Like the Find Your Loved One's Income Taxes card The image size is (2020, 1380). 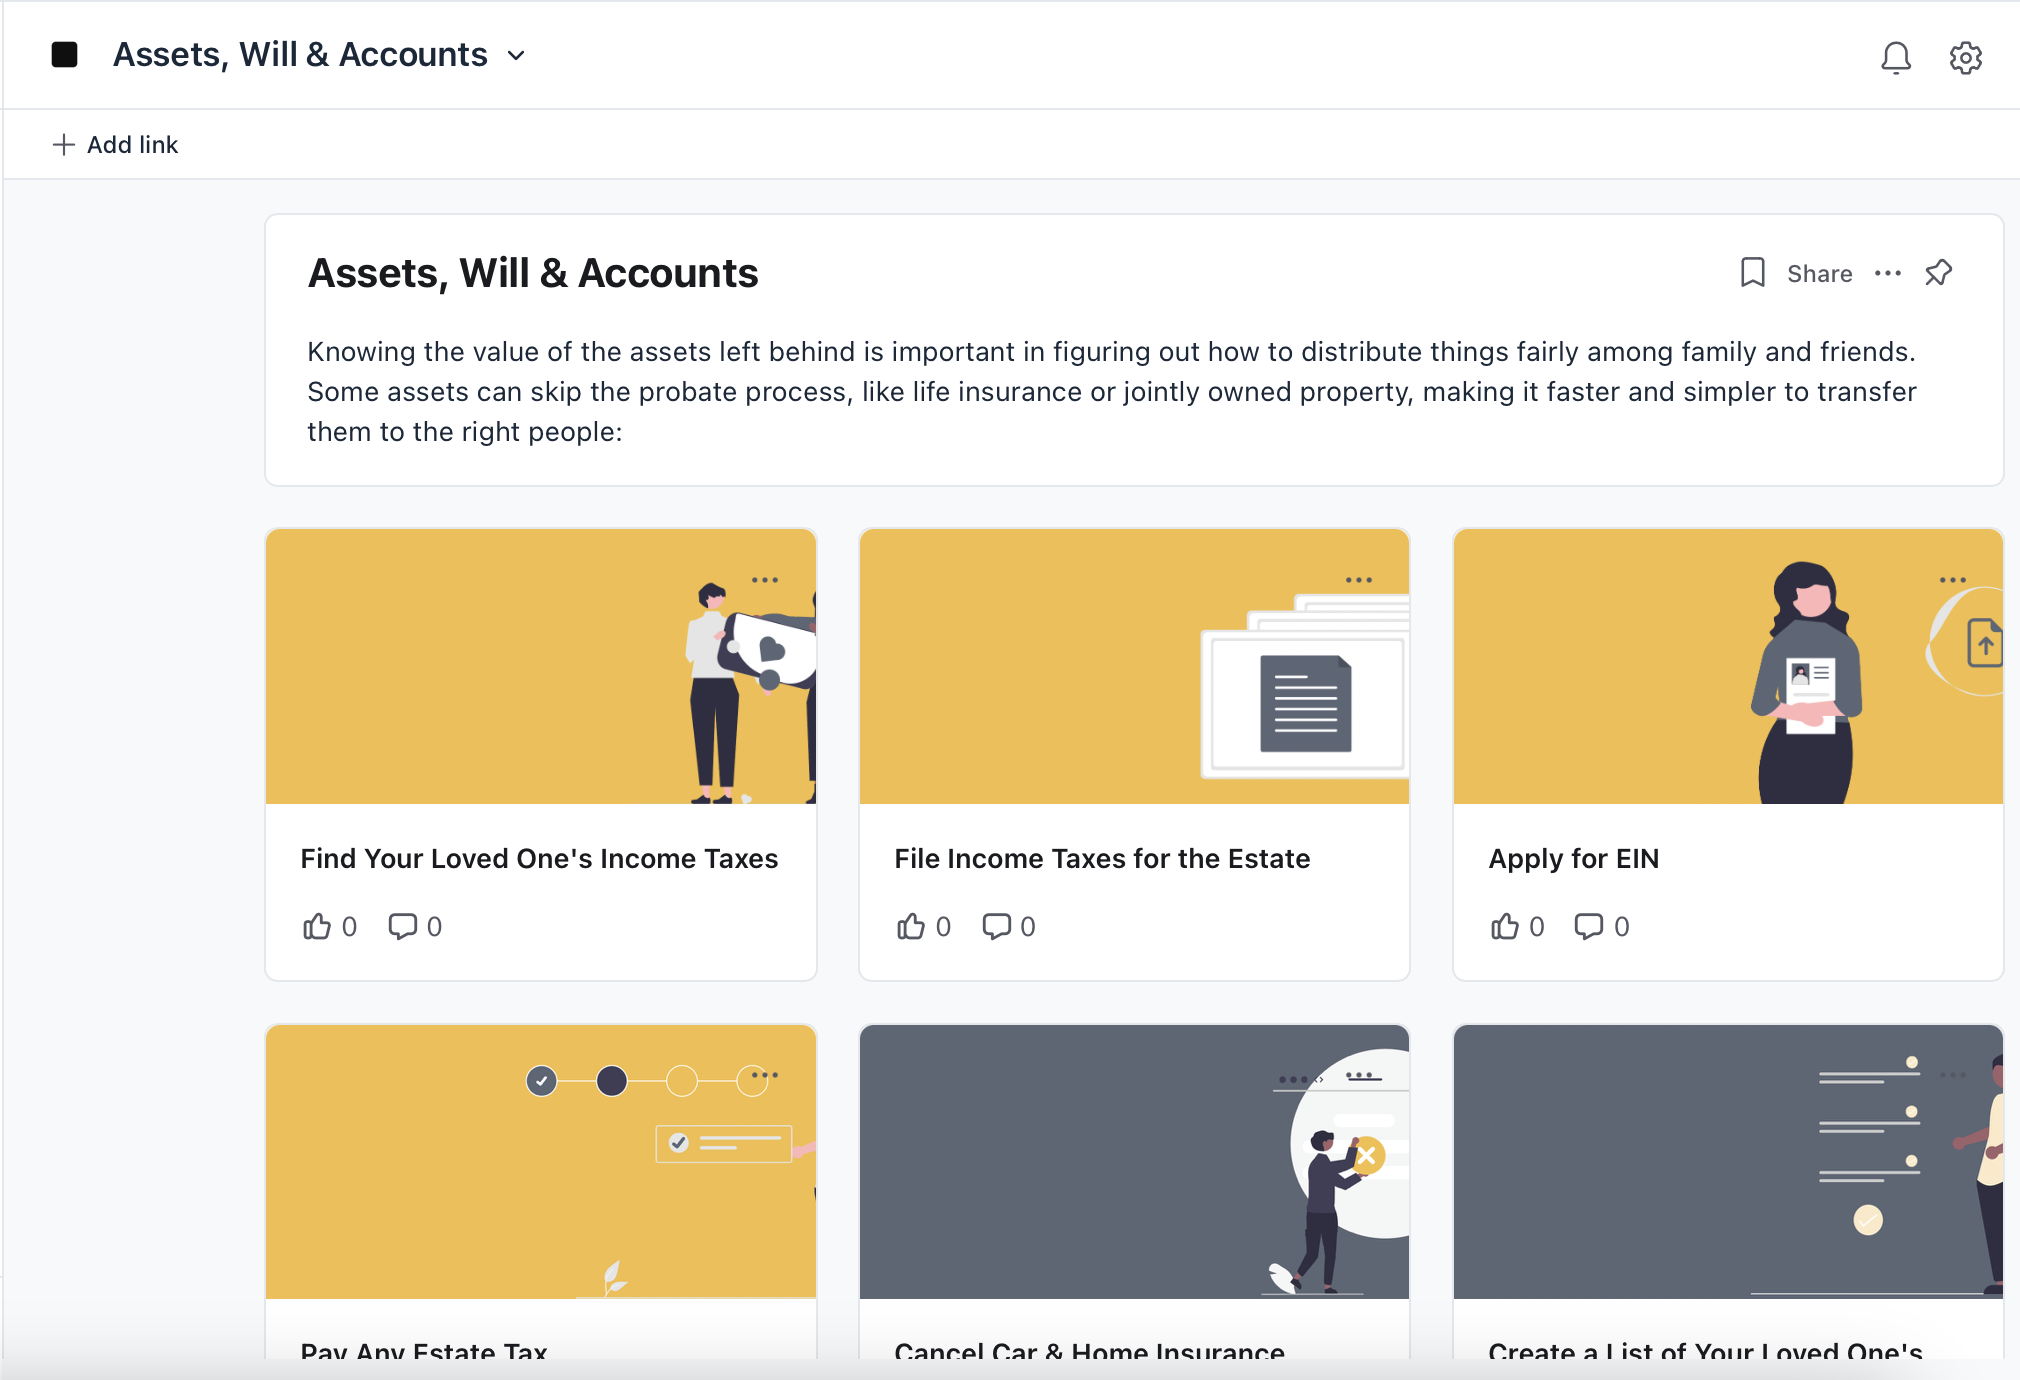point(317,927)
